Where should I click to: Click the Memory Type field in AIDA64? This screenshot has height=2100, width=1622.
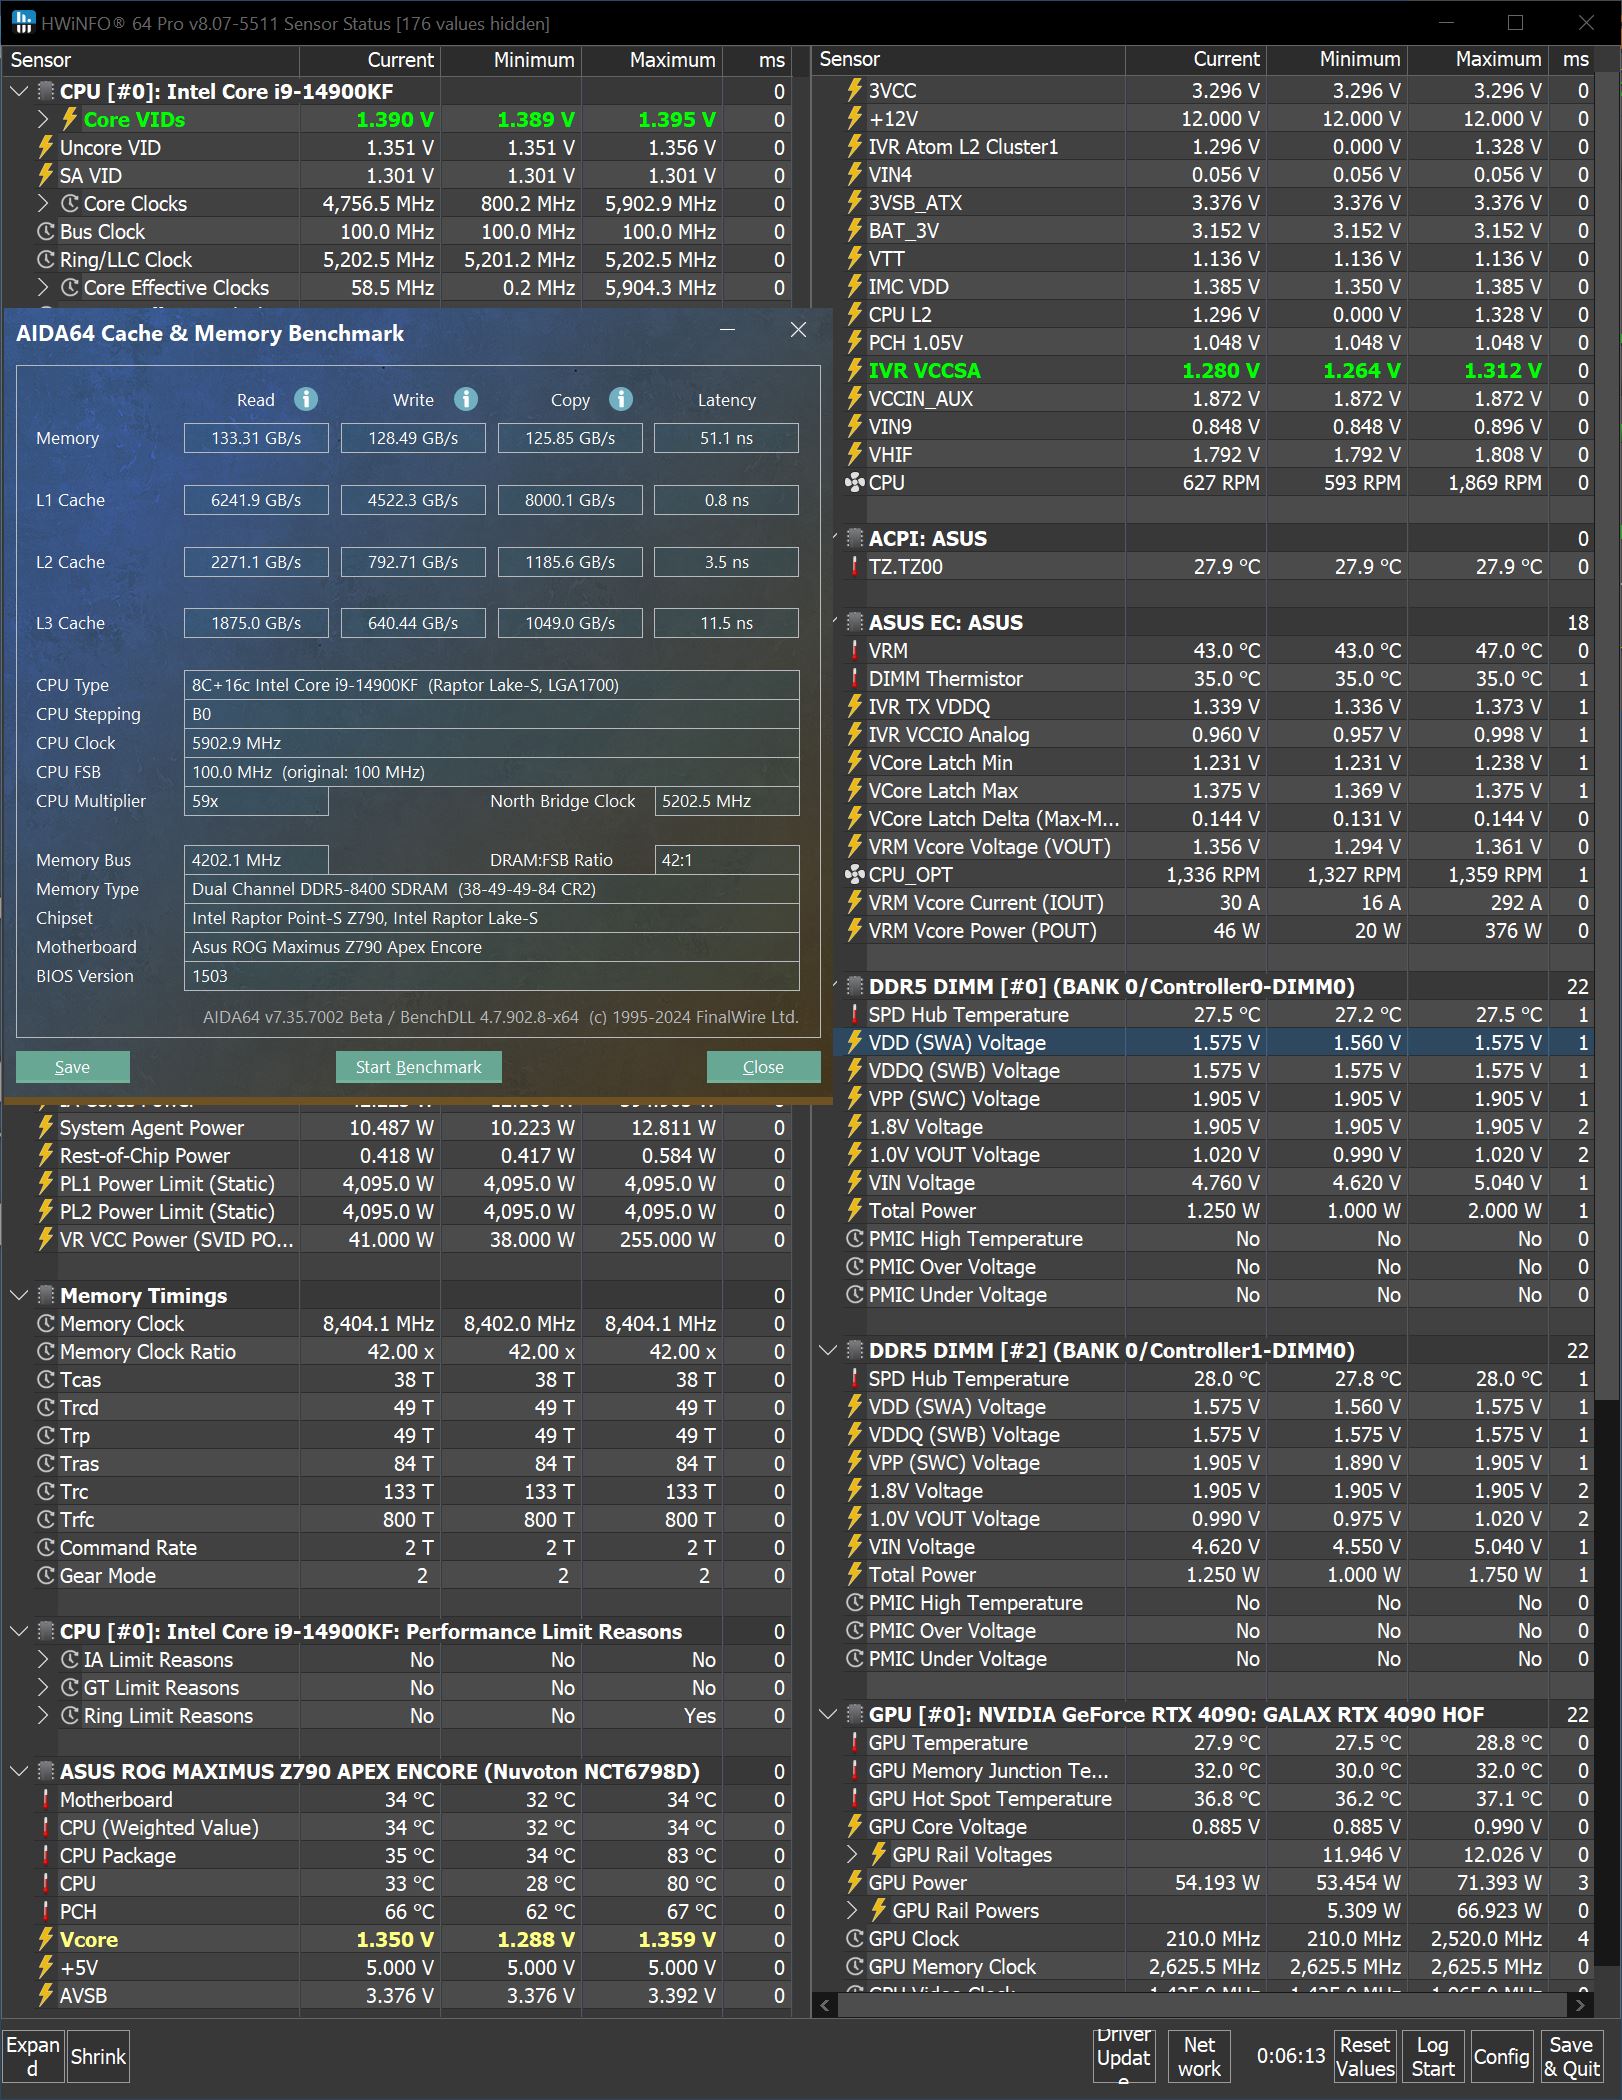pos(491,889)
